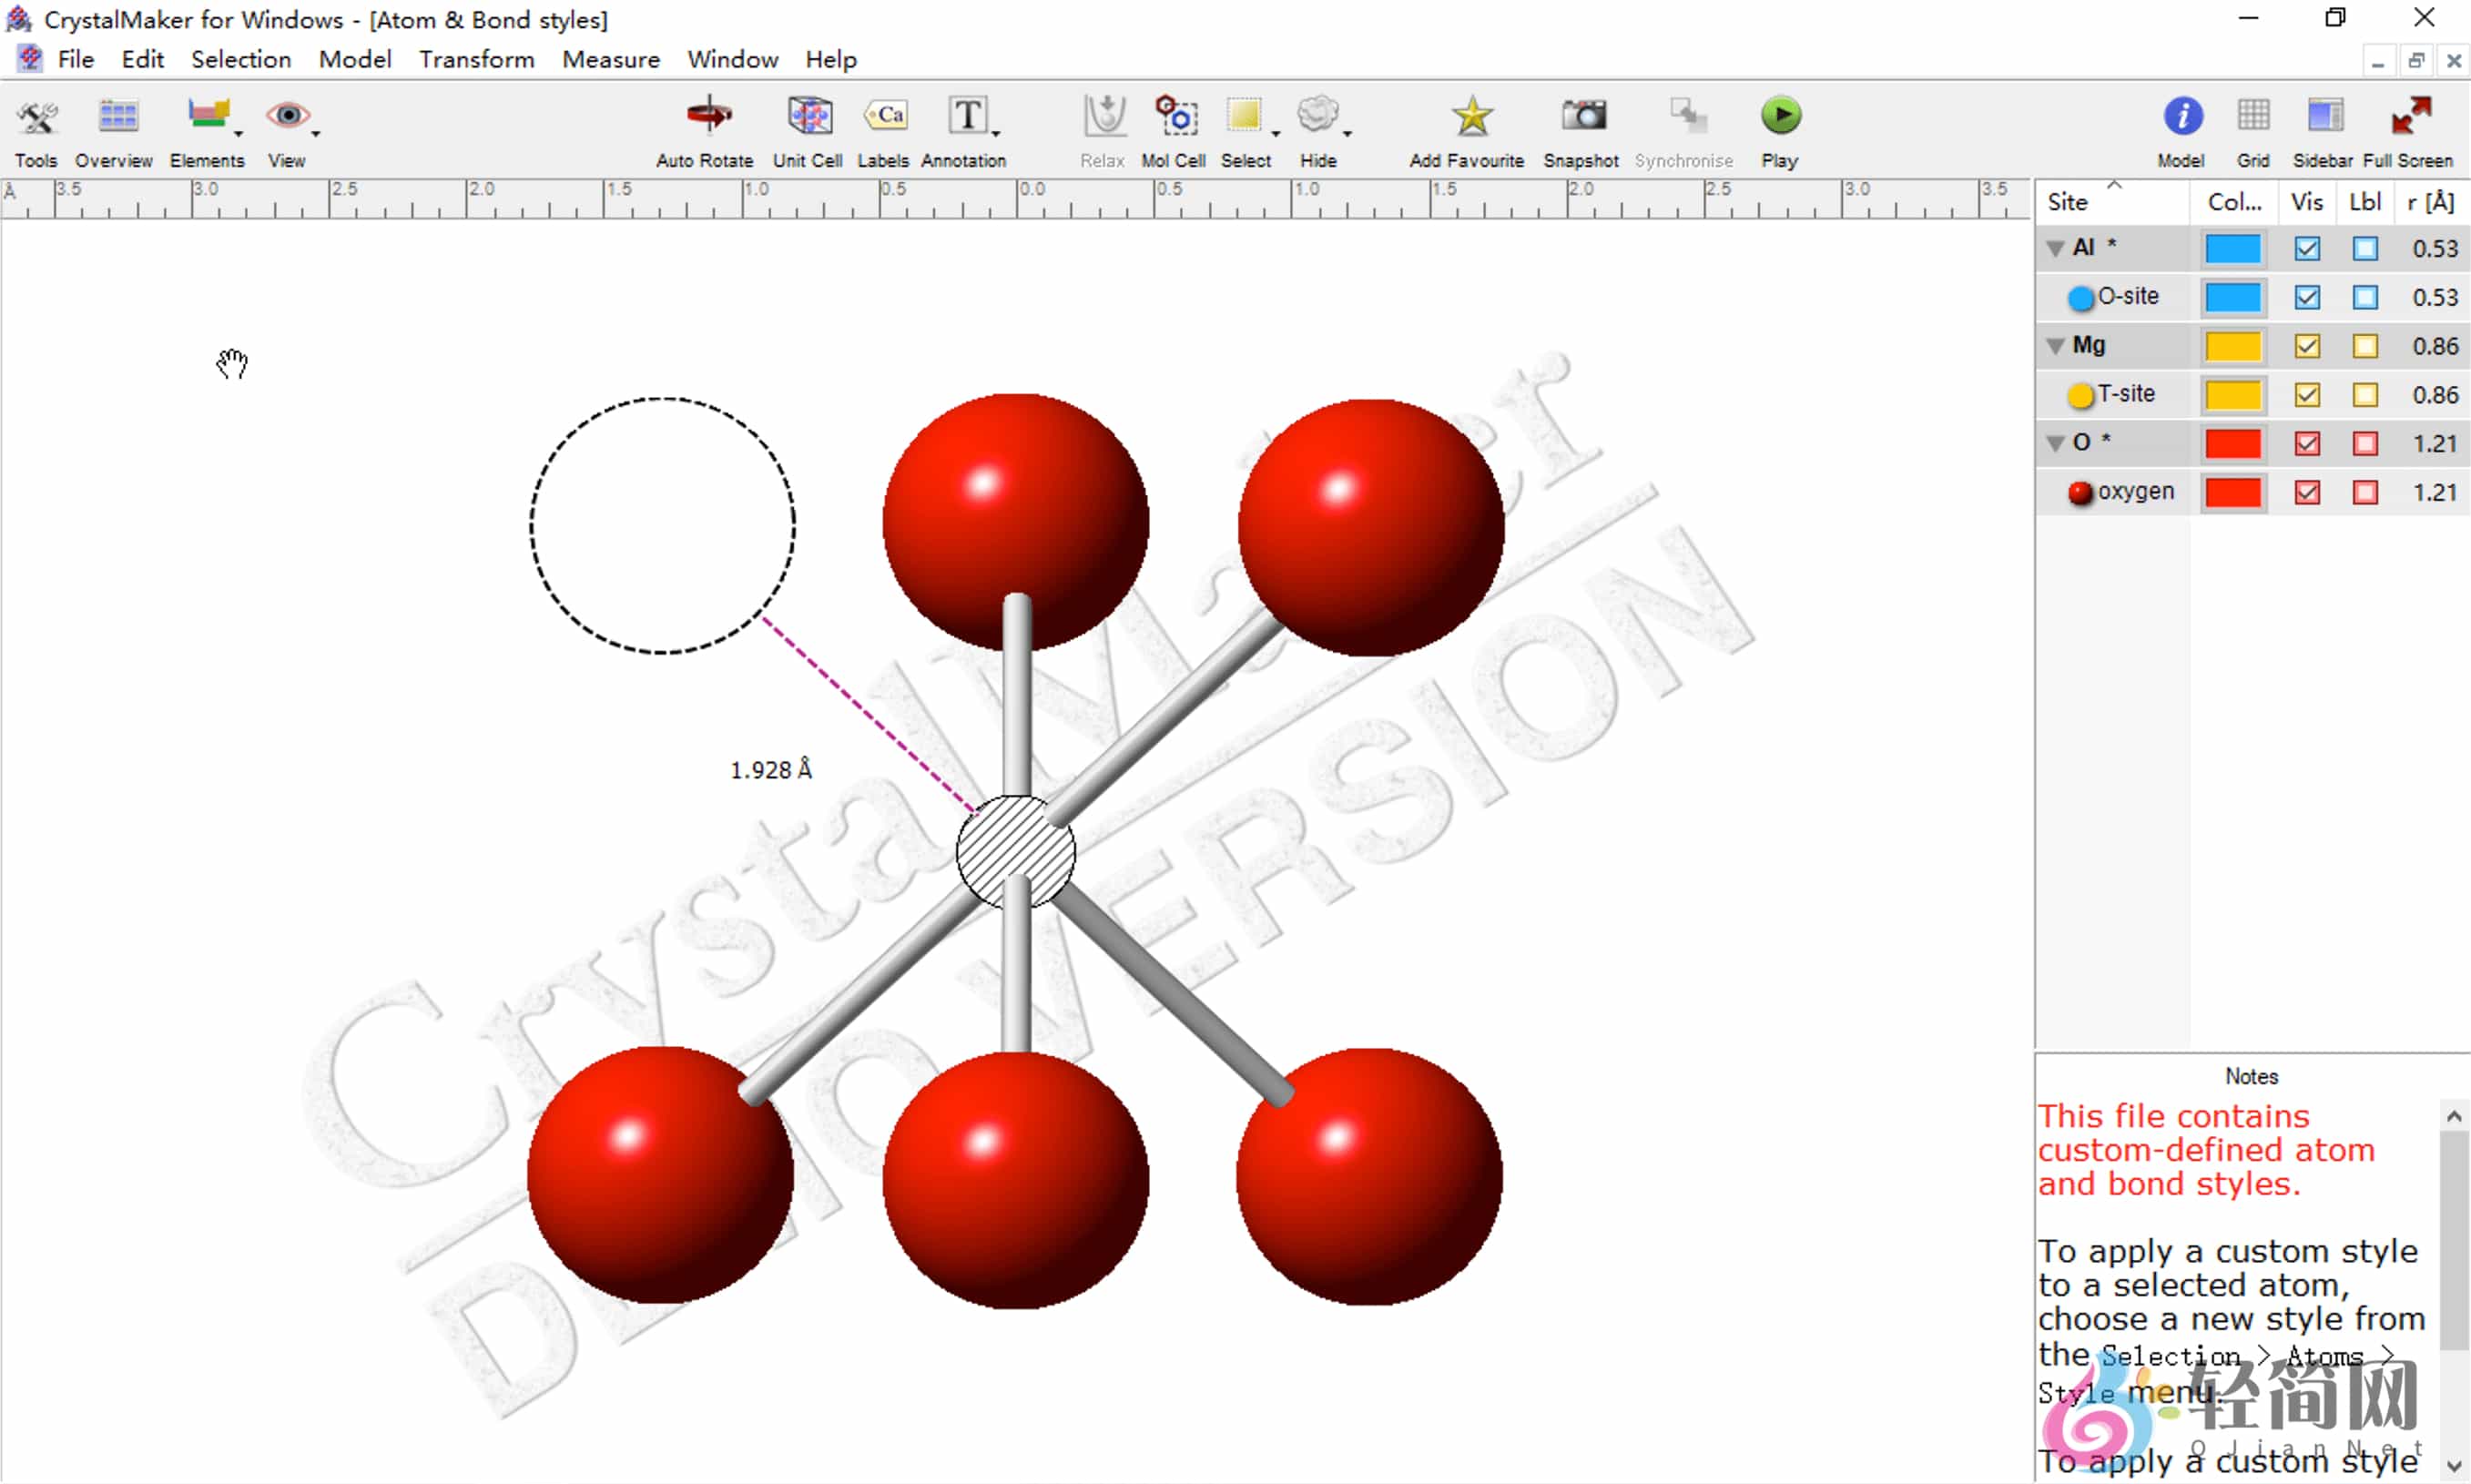Uncheck visibility for the T-site
Viewport: 2471px width, 1484px height.
click(x=2308, y=394)
